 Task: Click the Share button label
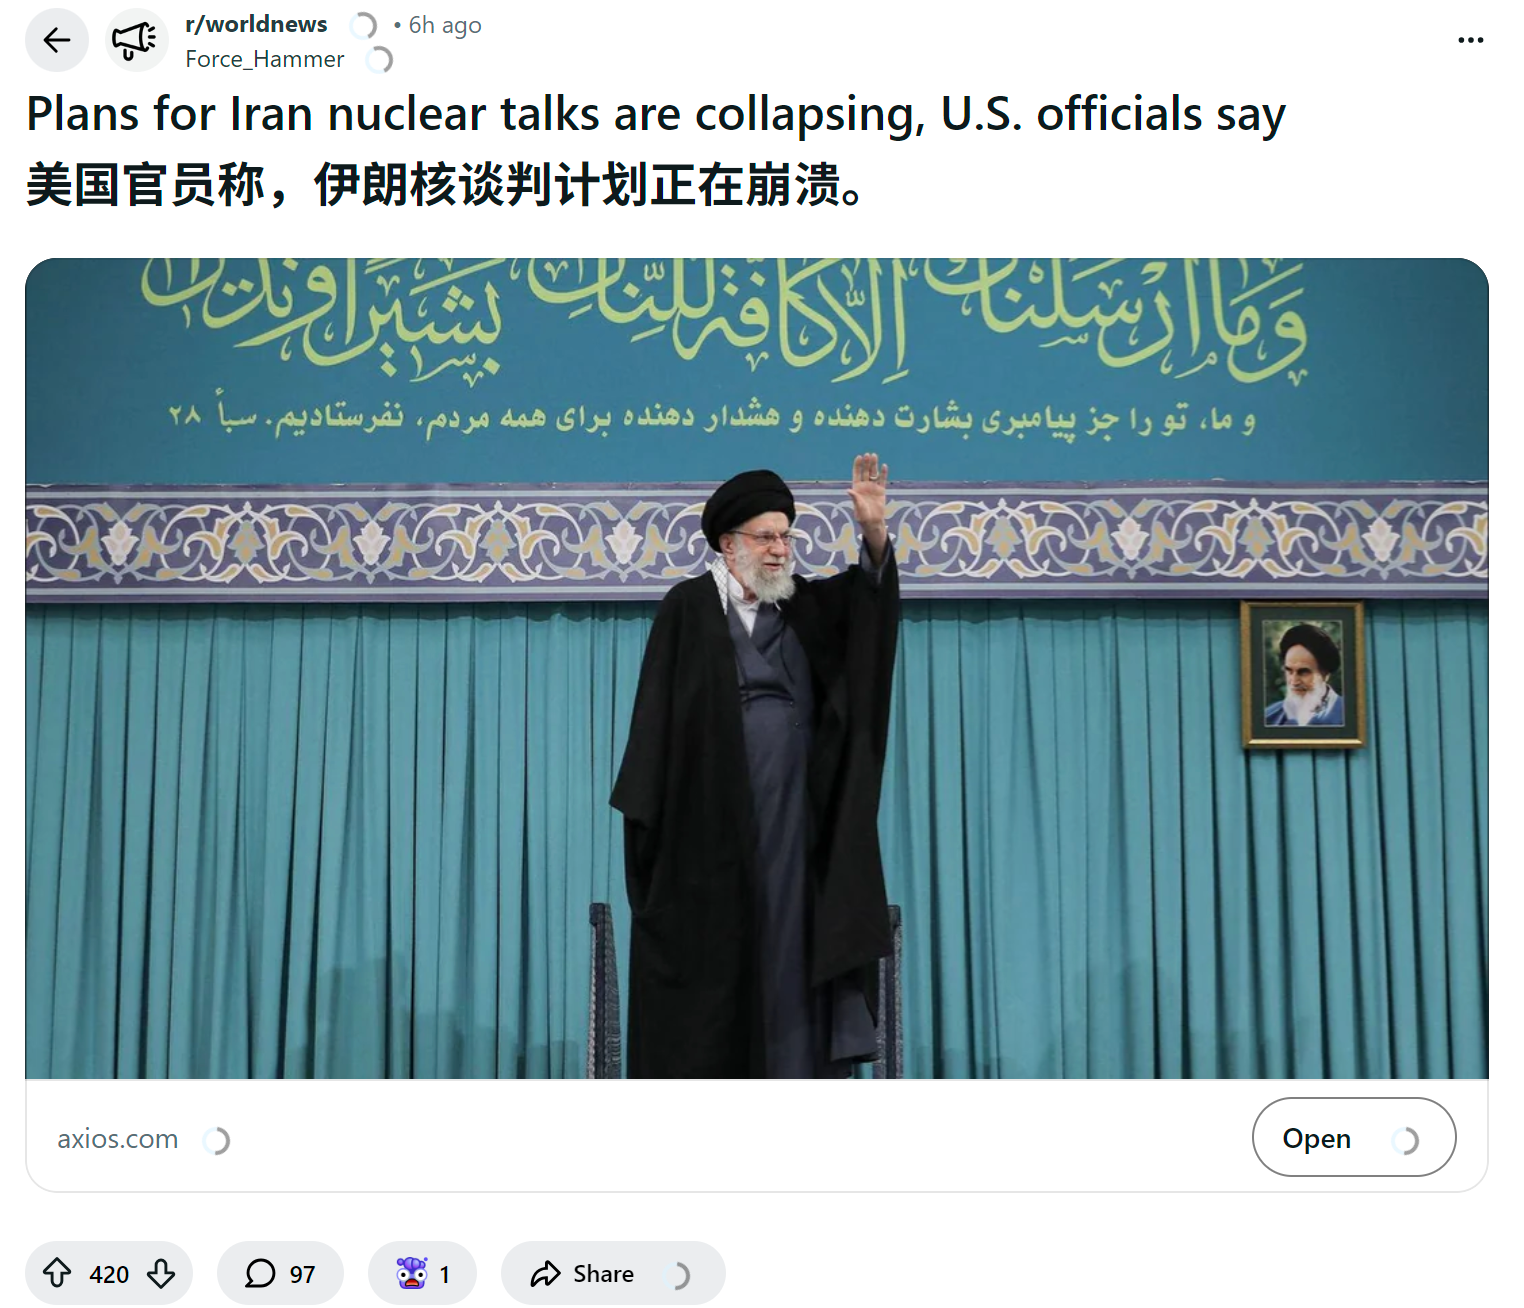[x=603, y=1273]
